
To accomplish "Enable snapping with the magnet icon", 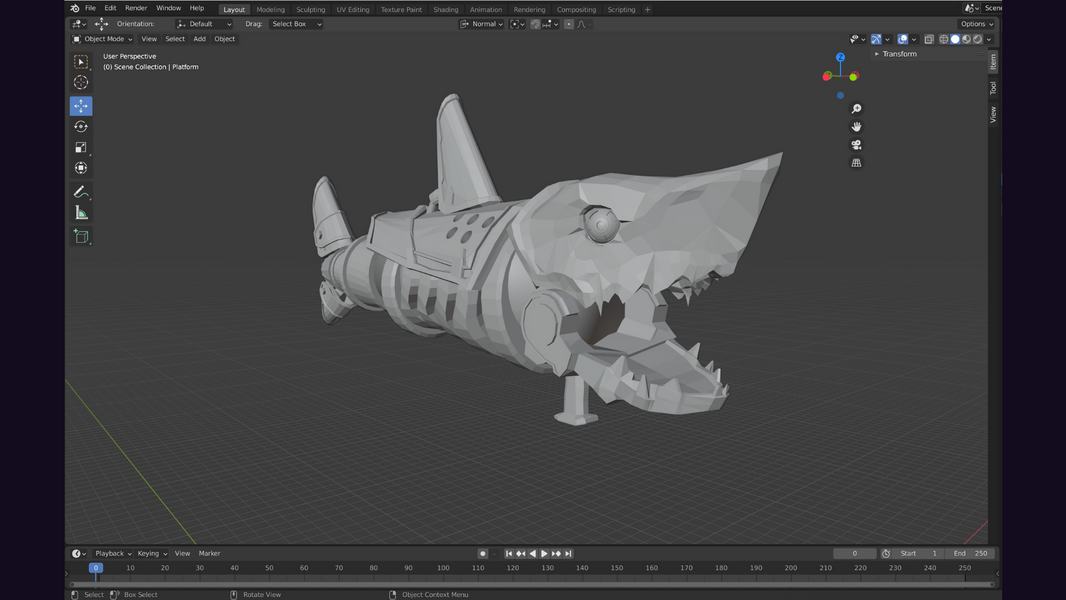I will coord(536,24).
